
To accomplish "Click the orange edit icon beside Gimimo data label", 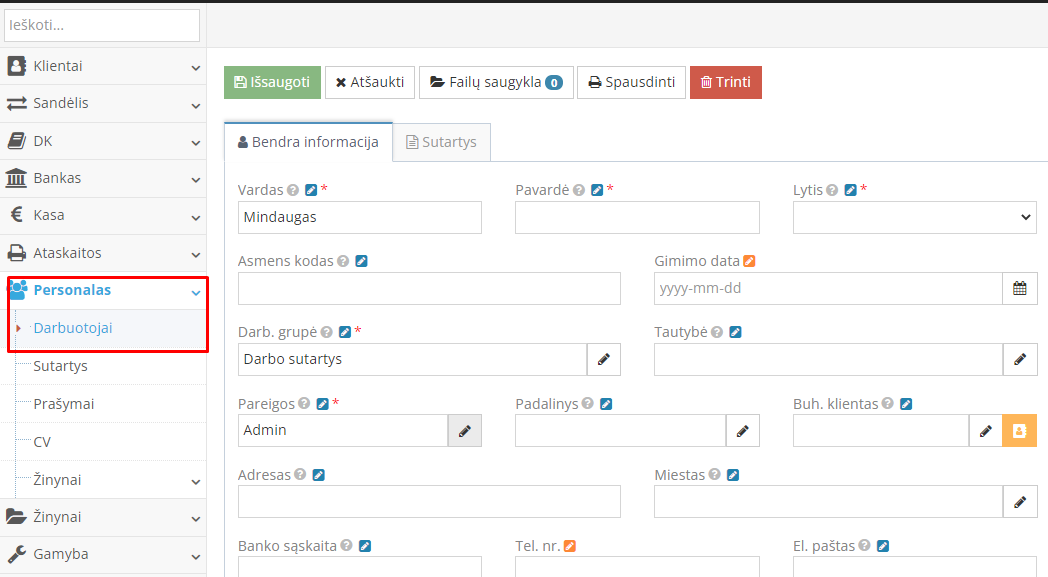I will (x=749, y=261).
